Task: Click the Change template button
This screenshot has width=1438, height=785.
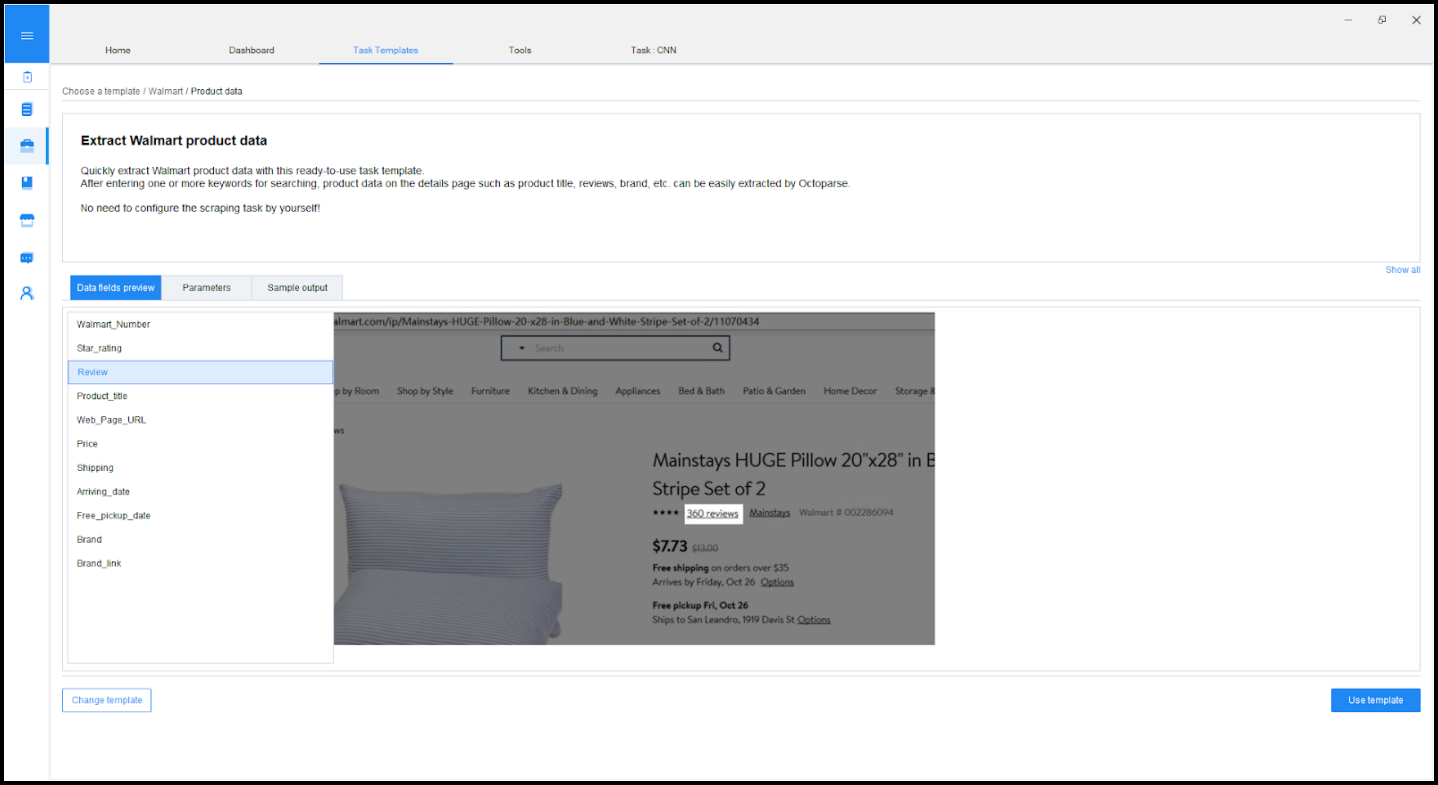Action: [107, 700]
